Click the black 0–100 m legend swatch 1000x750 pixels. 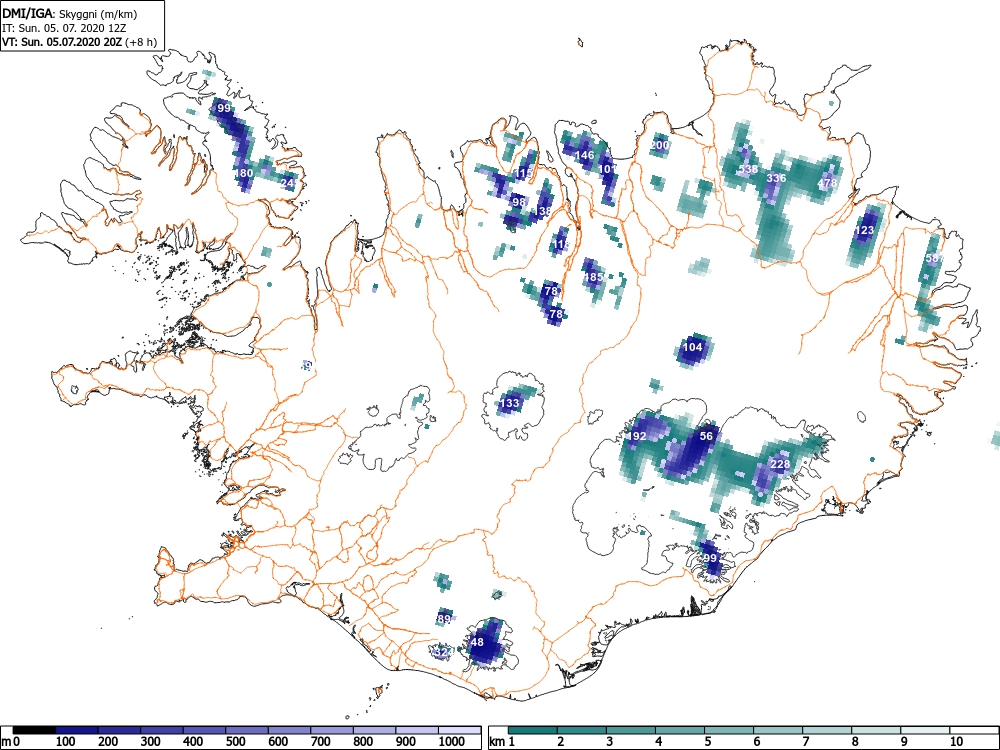[34, 730]
